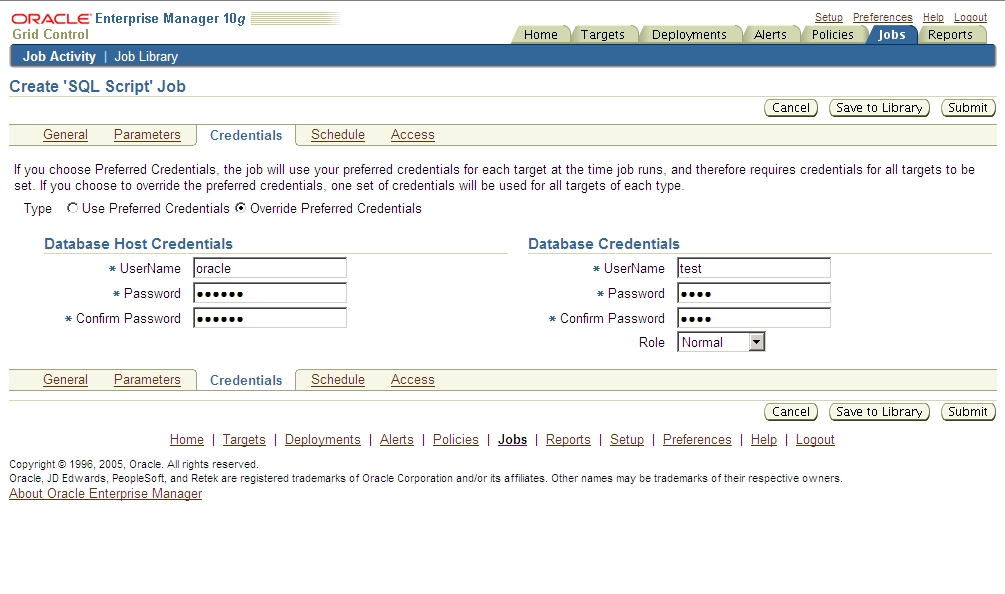
Task: Click footer Policies link
Action: [x=456, y=440]
